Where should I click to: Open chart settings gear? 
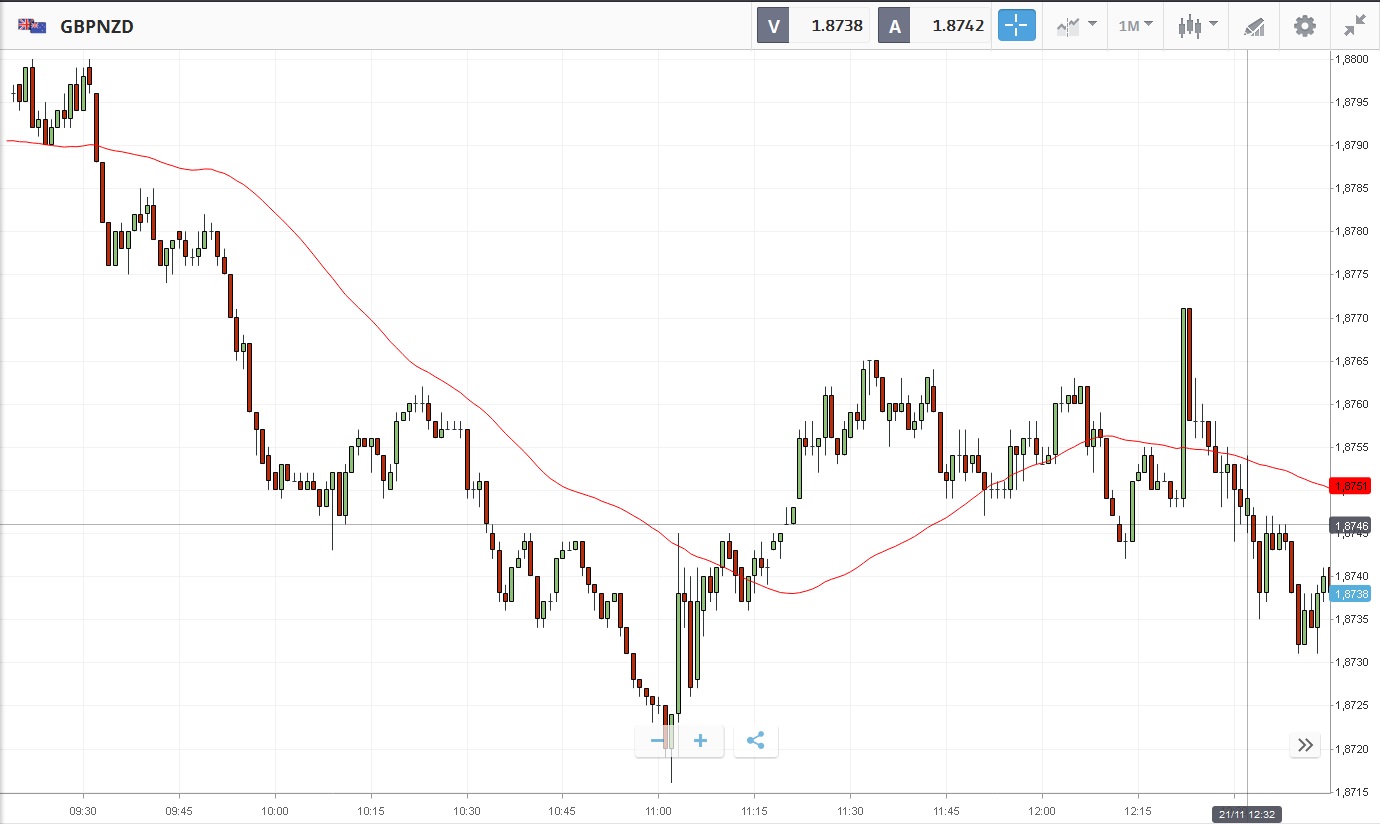(1305, 26)
